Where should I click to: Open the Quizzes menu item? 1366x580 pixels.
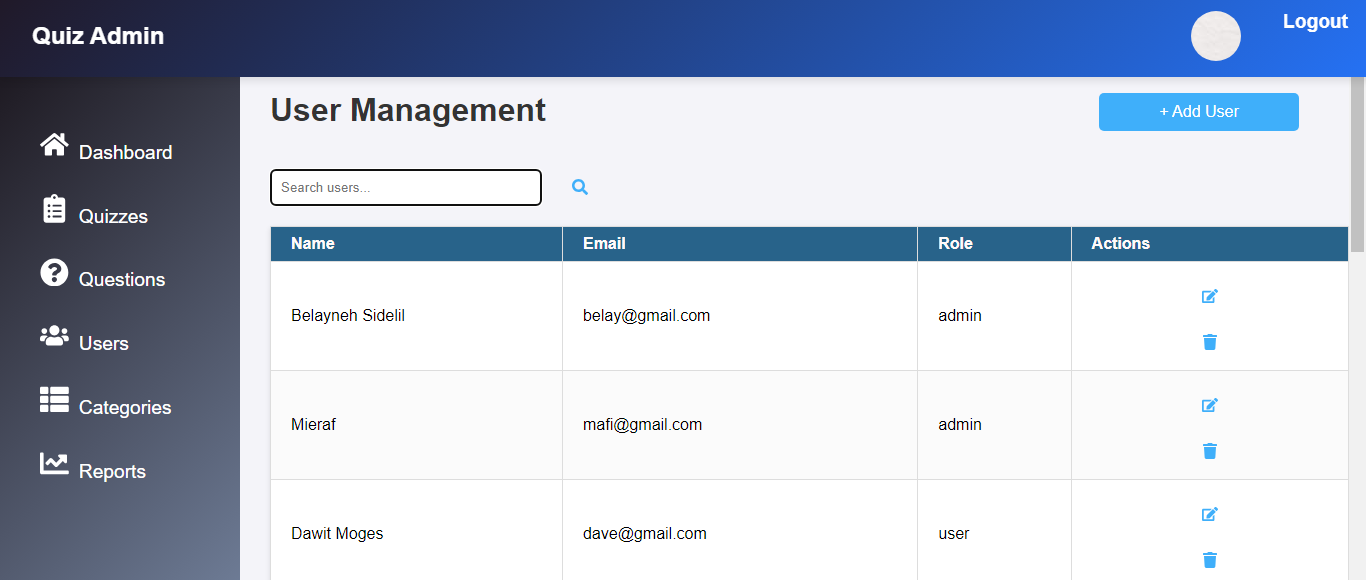pyautogui.click(x=113, y=216)
